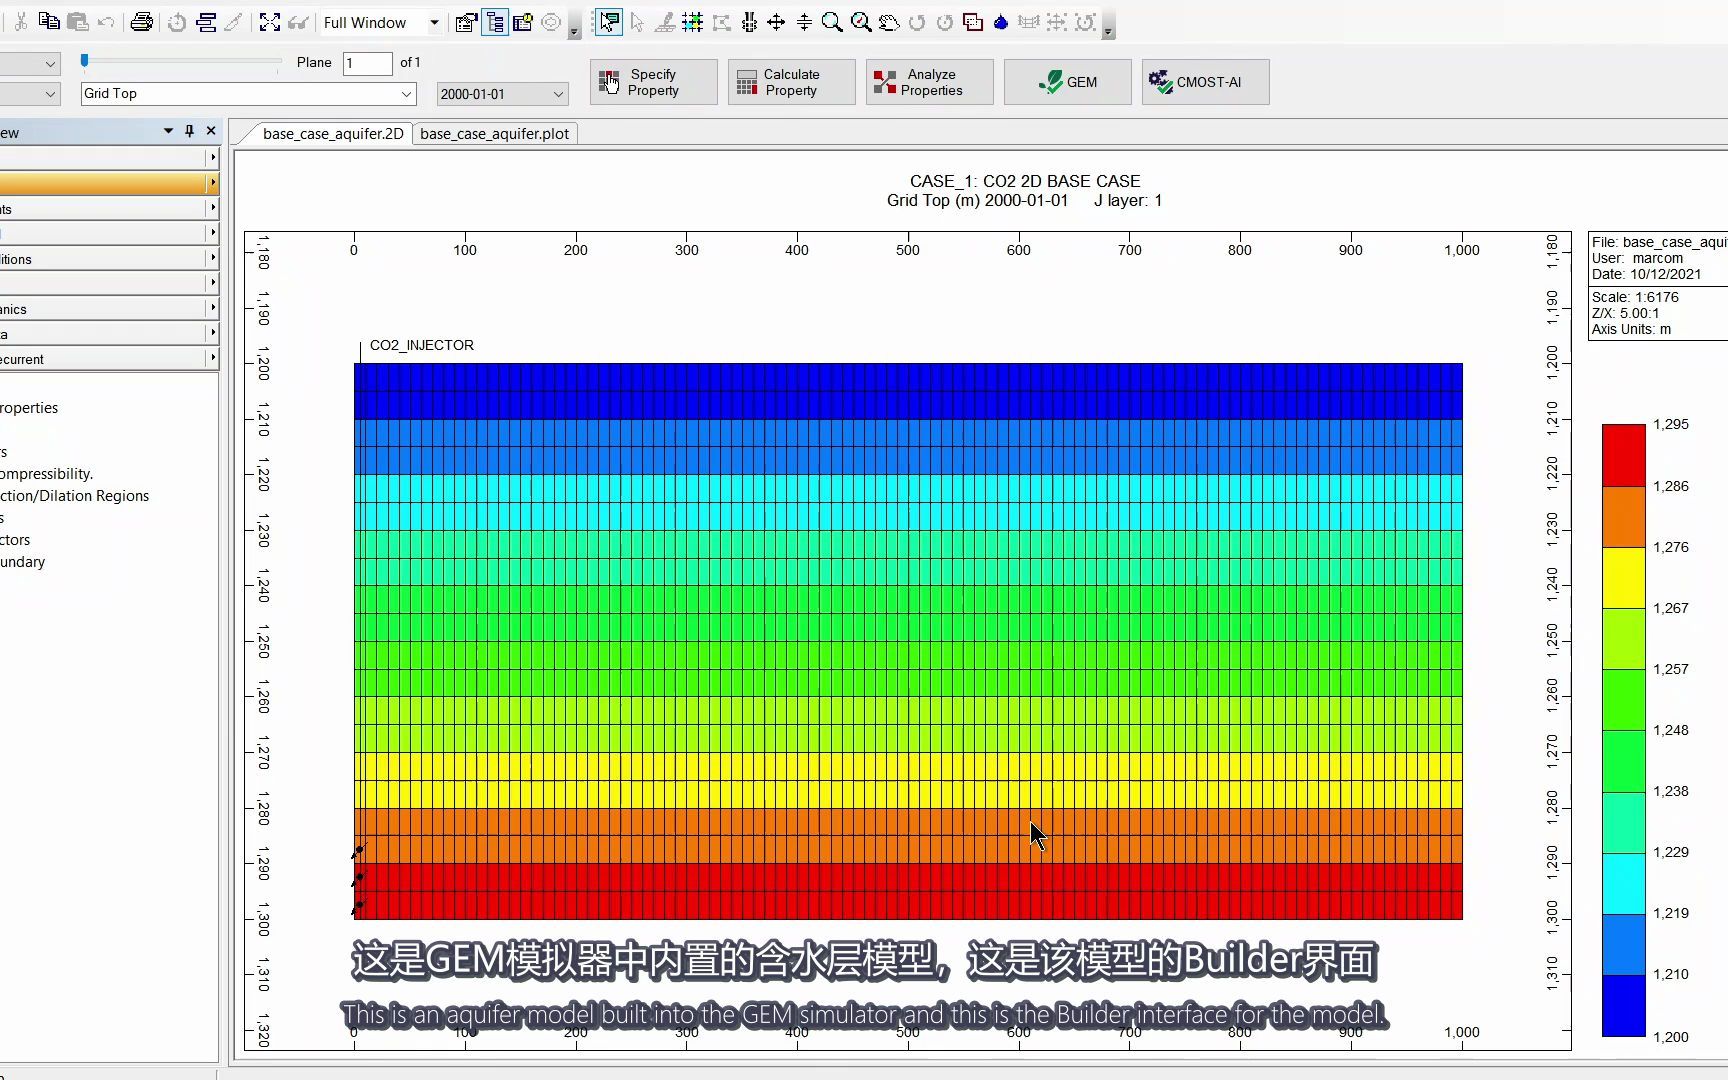Select the 'ctors' tree item
The height and width of the screenshot is (1080, 1728).
click(x=15, y=540)
